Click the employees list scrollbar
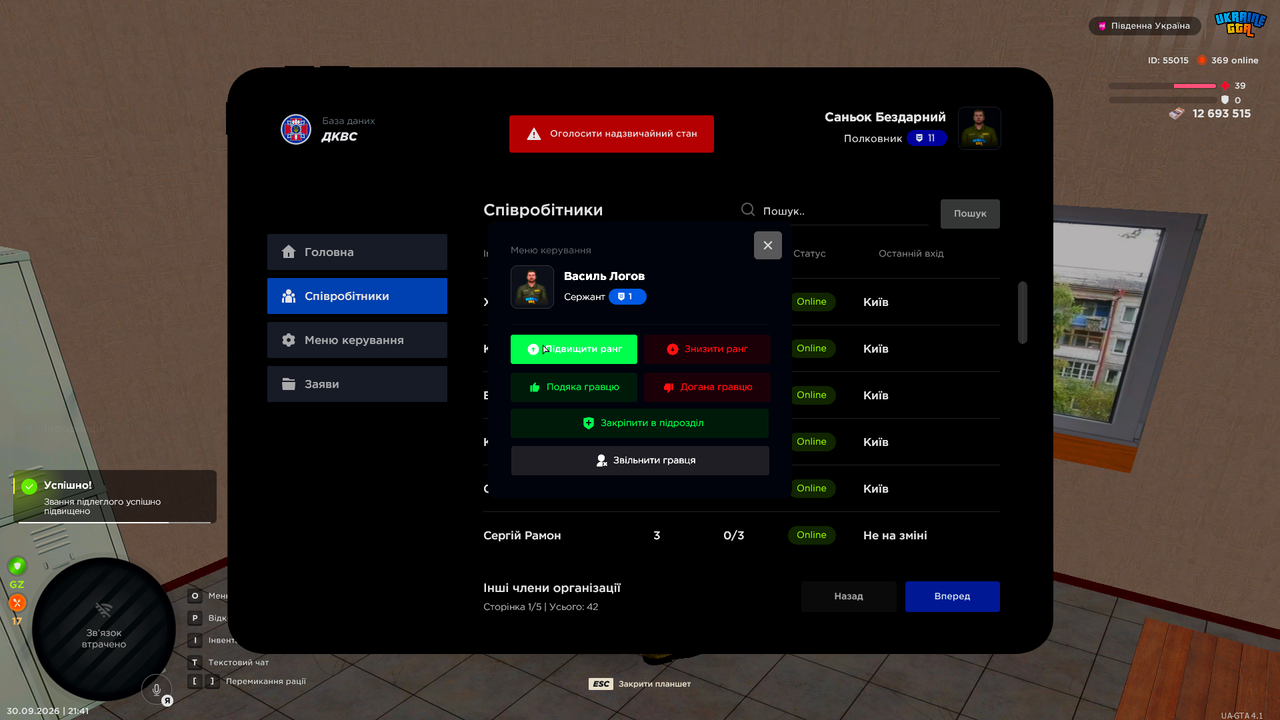 tap(1022, 312)
